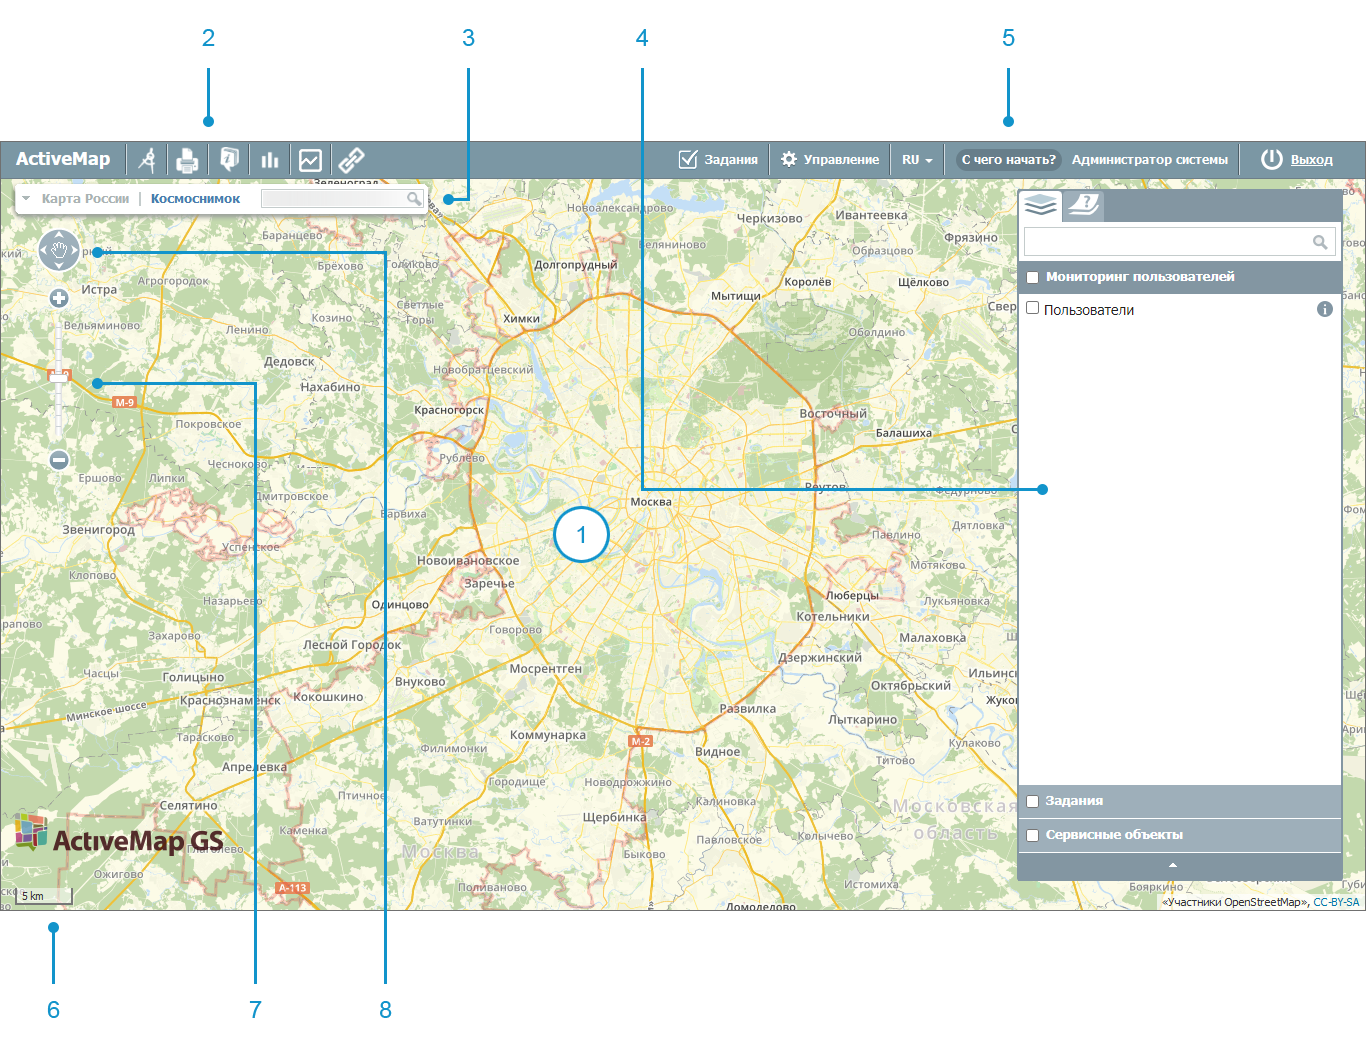The width and height of the screenshot is (1366, 1058).
Task: Switch basemap to Космоснимок
Action: [x=195, y=199]
